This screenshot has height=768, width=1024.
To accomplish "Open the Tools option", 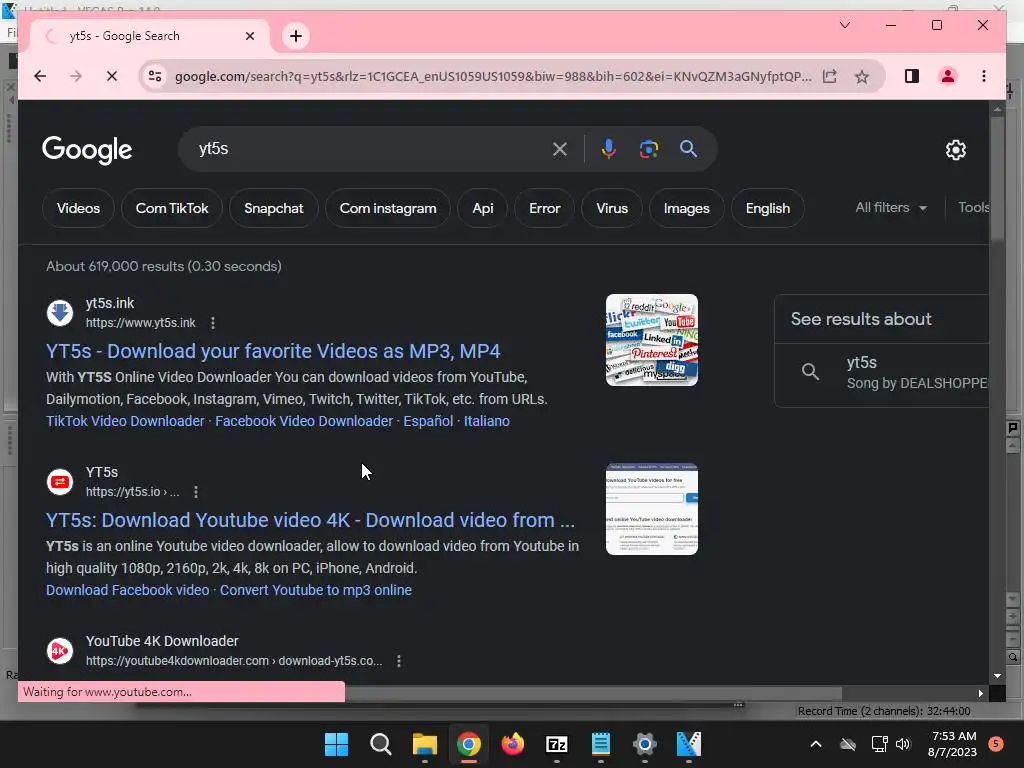I will coord(973,208).
